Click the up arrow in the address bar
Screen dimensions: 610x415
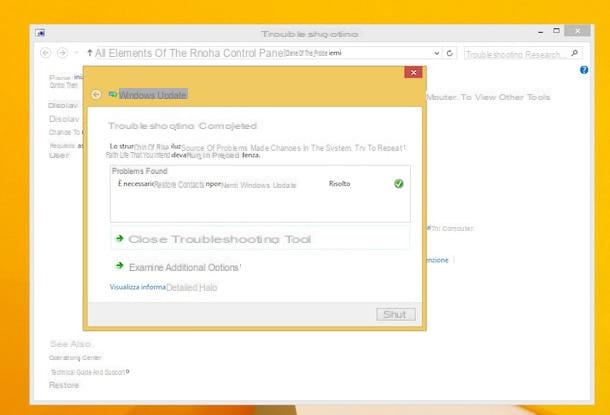(90, 53)
